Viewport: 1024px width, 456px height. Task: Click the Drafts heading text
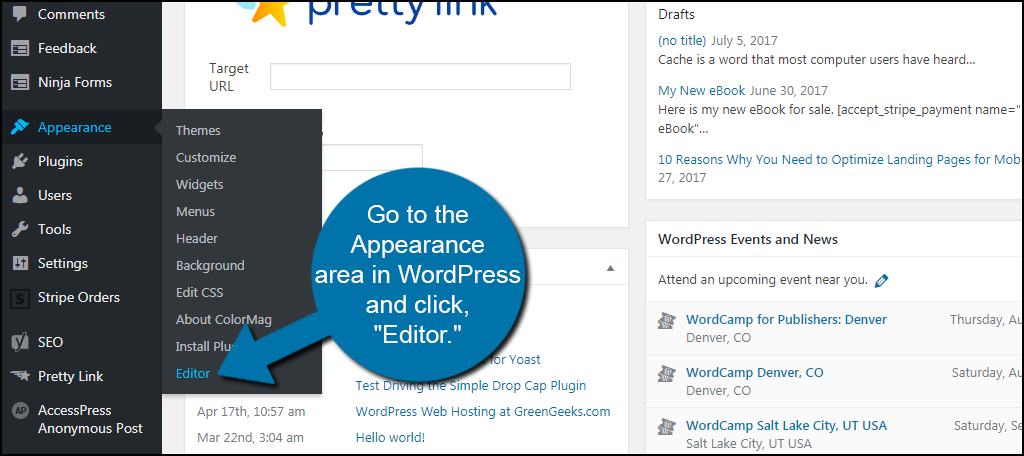coord(677,14)
